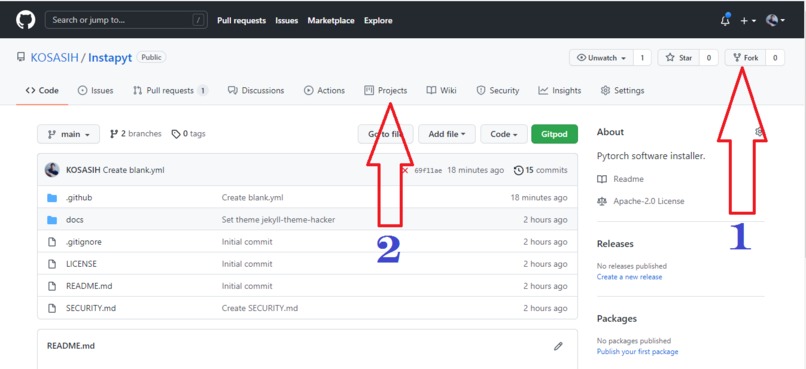Edit README with the pencil icon
Image resolution: width=806 pixels, height=369 pixels.
[x=558, y=346]
